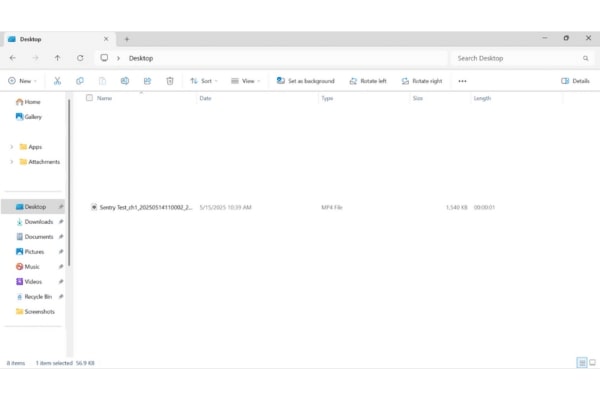The height and width of the screenshot is (400, 600).
Task: Sort by the Date column header
Action: coord(205,98)
